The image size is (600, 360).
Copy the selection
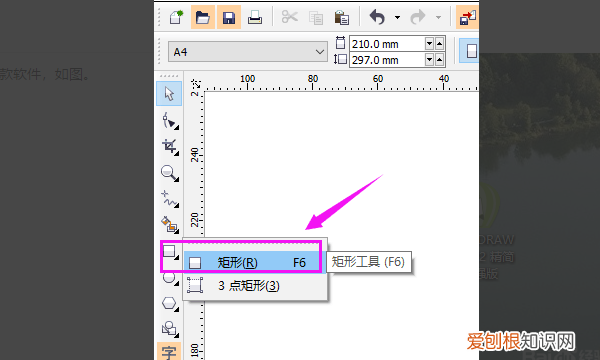316,18
